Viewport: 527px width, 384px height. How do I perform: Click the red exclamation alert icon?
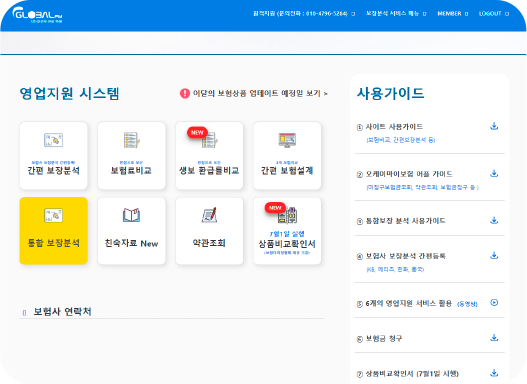[x=185, y=93]
